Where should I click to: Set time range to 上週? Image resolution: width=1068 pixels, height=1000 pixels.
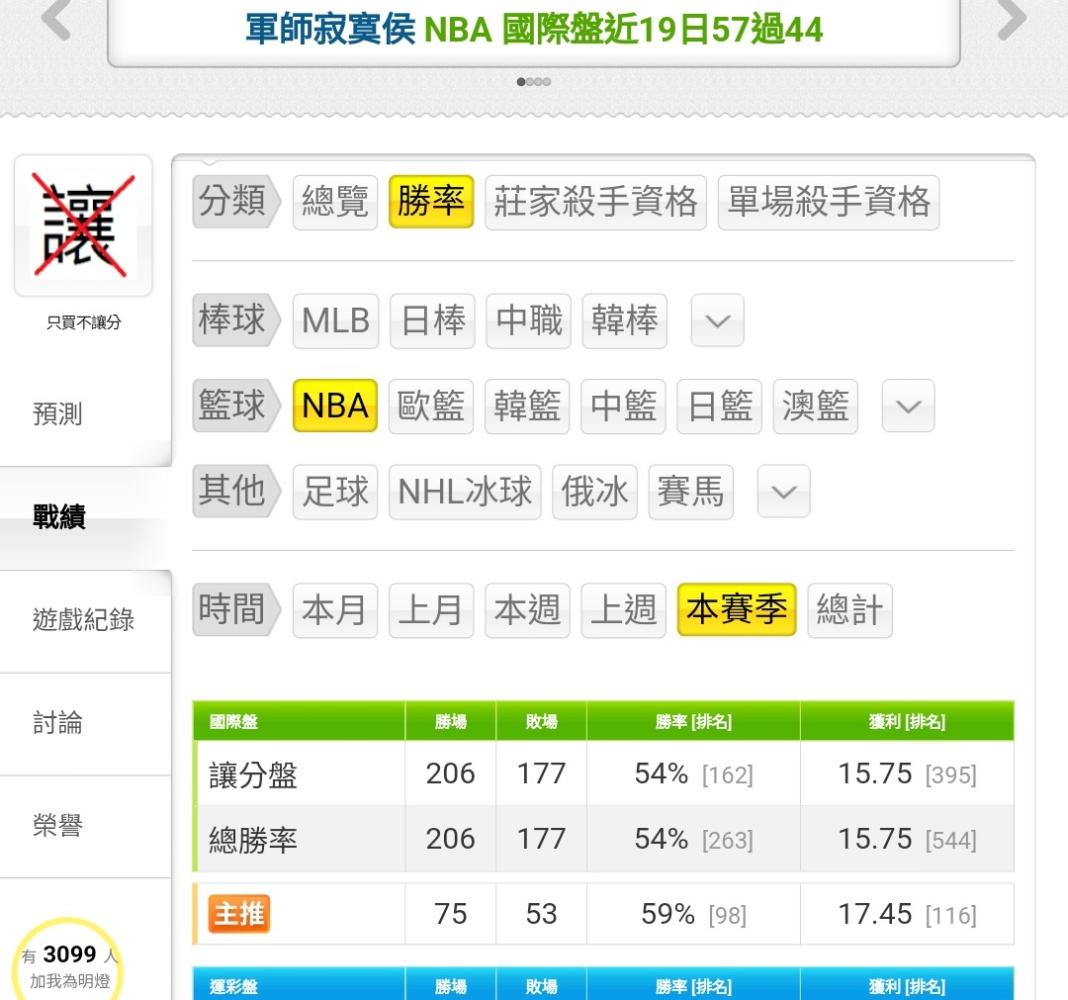click(623, 610)
